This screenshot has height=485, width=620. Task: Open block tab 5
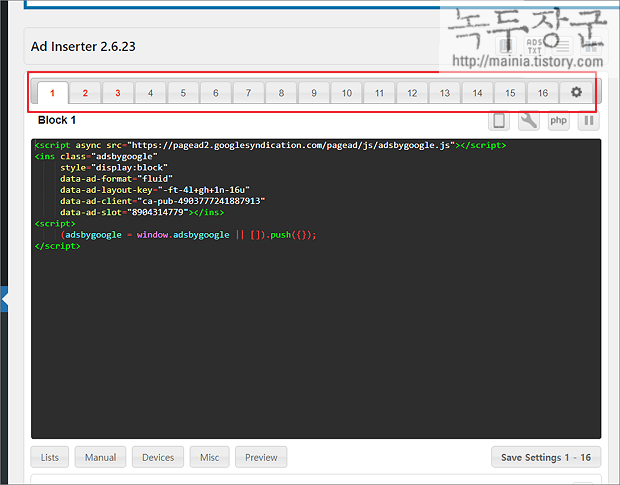point(183,93)
